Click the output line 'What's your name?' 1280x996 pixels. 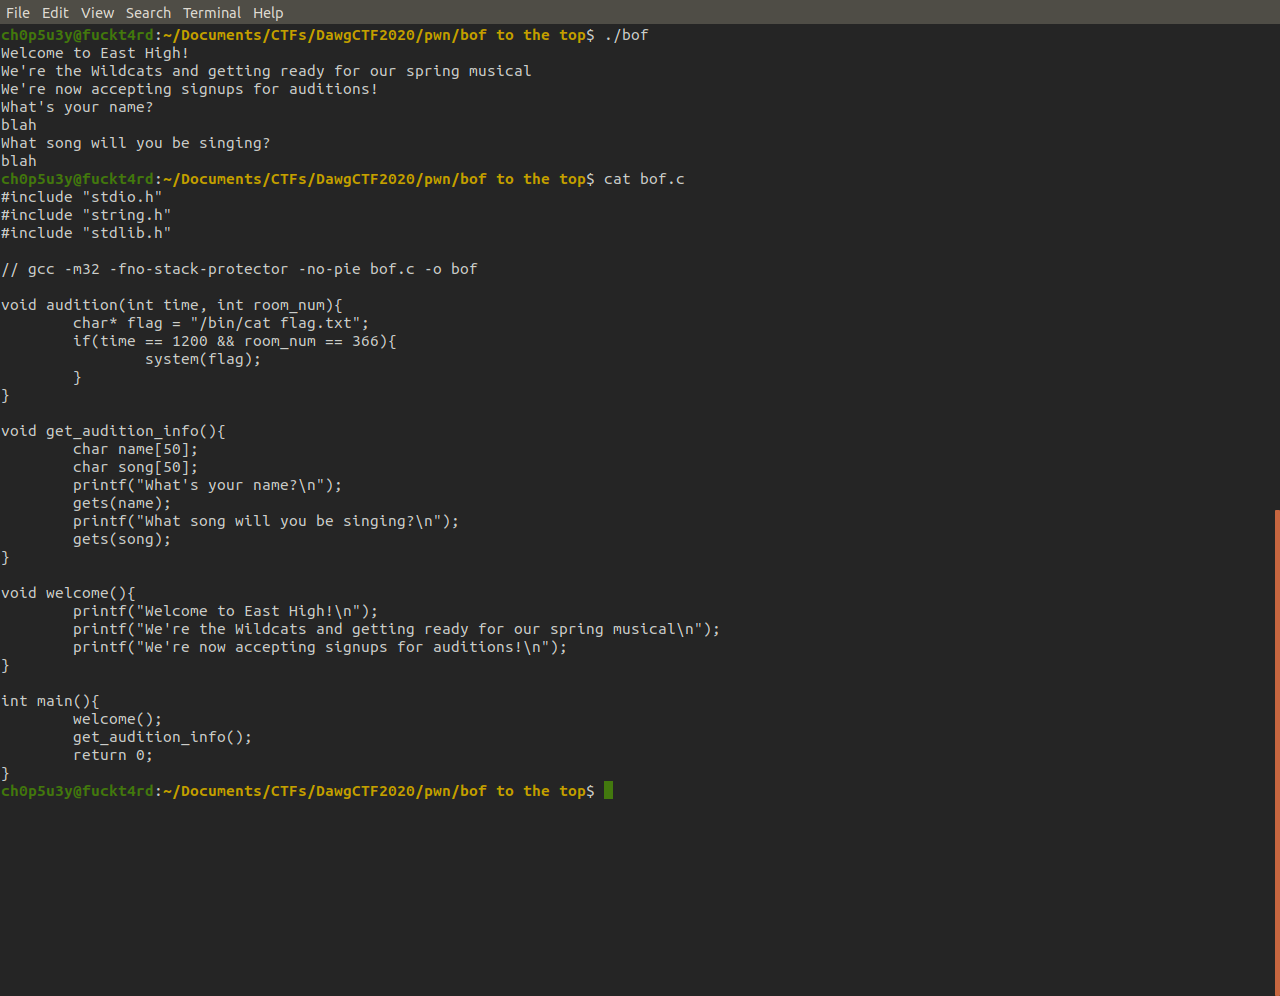pyautogui.click(x=77, y=107)
